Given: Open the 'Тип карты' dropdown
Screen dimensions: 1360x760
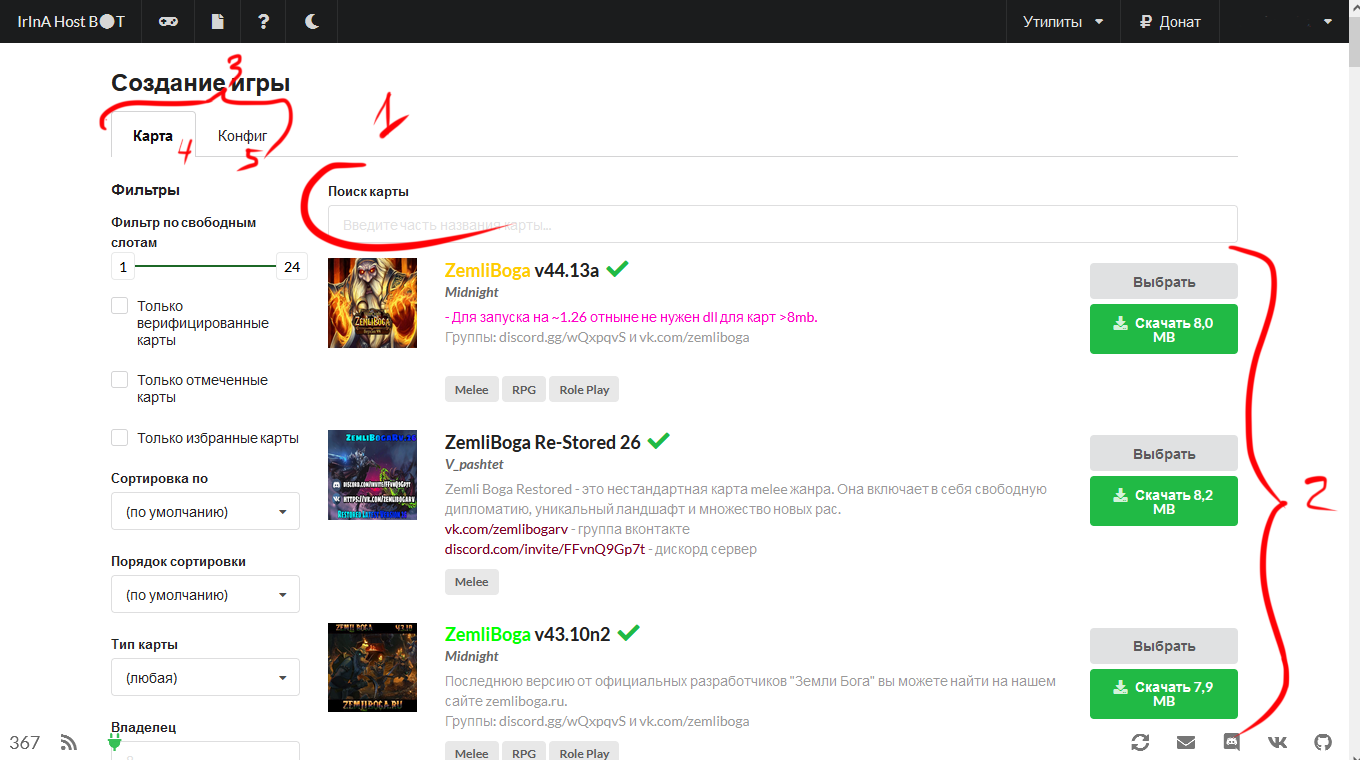Looking at the screenshot, I should 205,678.
